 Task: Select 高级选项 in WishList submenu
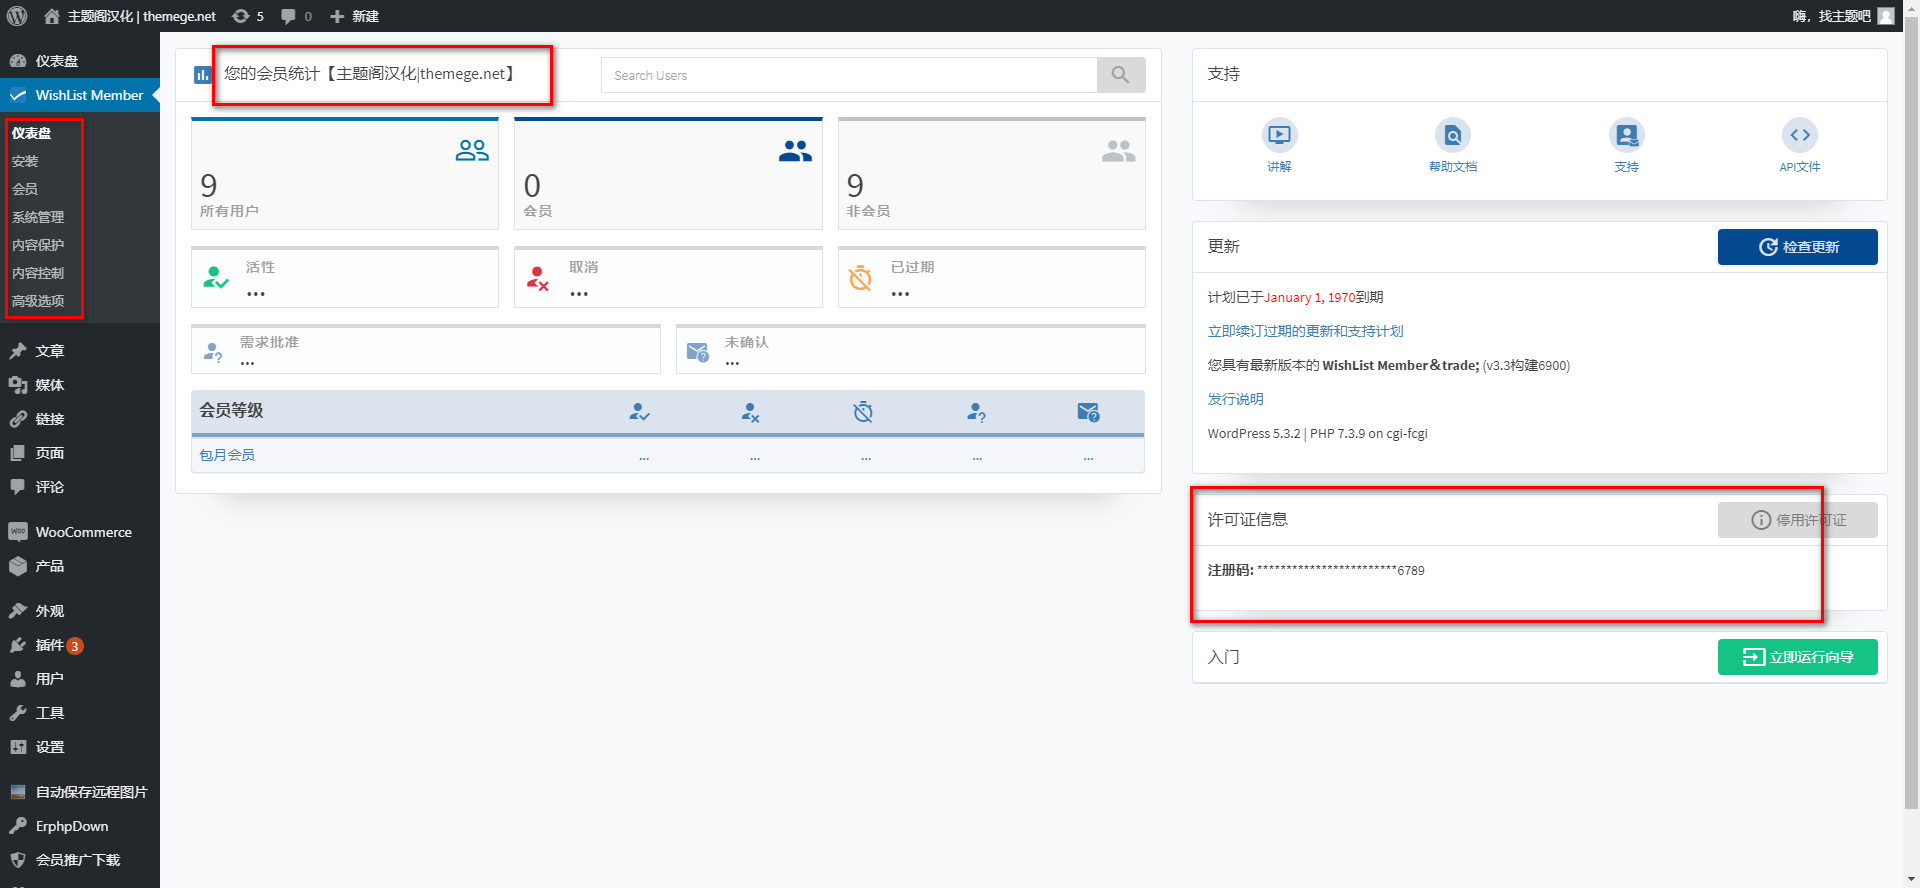click(38, 301)
